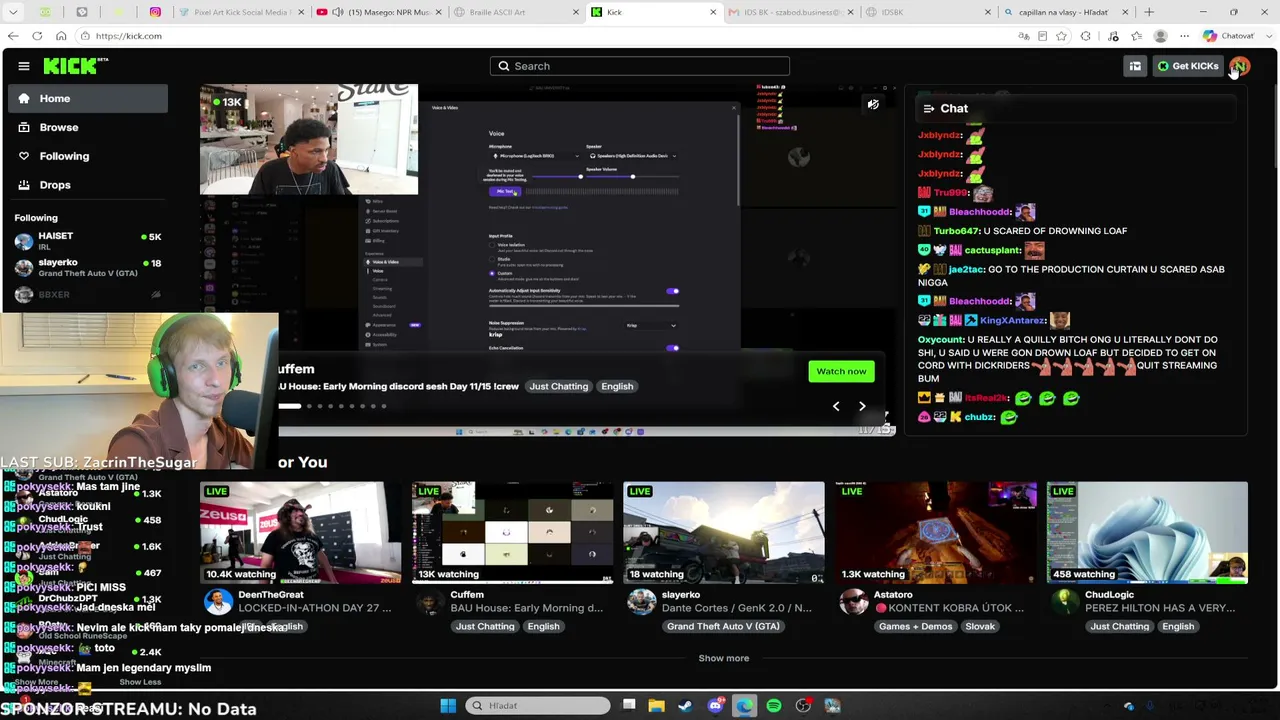The image size is (1280, 720).
Task: Click the browser home icon
Action: (x=61, y=36)
